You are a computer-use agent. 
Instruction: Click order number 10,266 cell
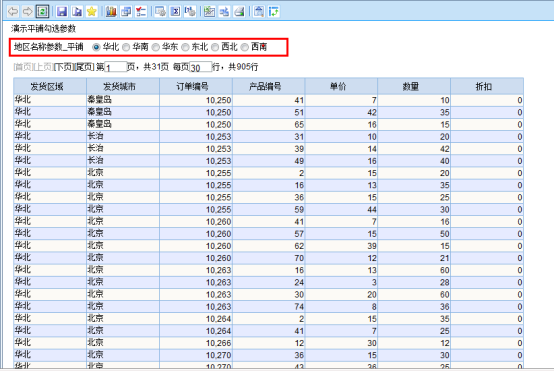click(196, 343)
